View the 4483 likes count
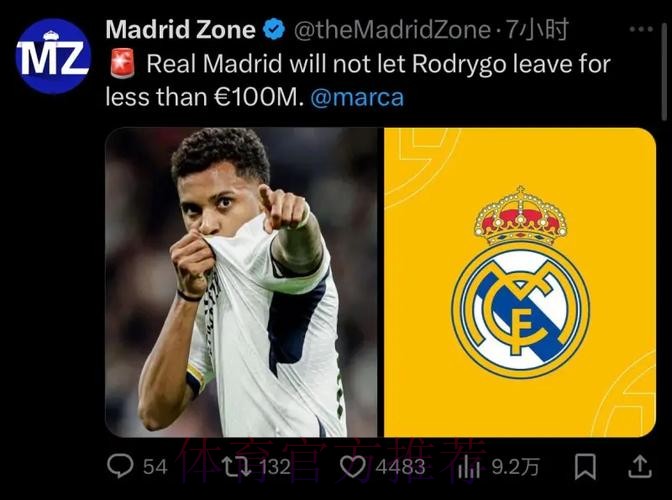Viewport: 672px width, 500px height. (400, 467)
